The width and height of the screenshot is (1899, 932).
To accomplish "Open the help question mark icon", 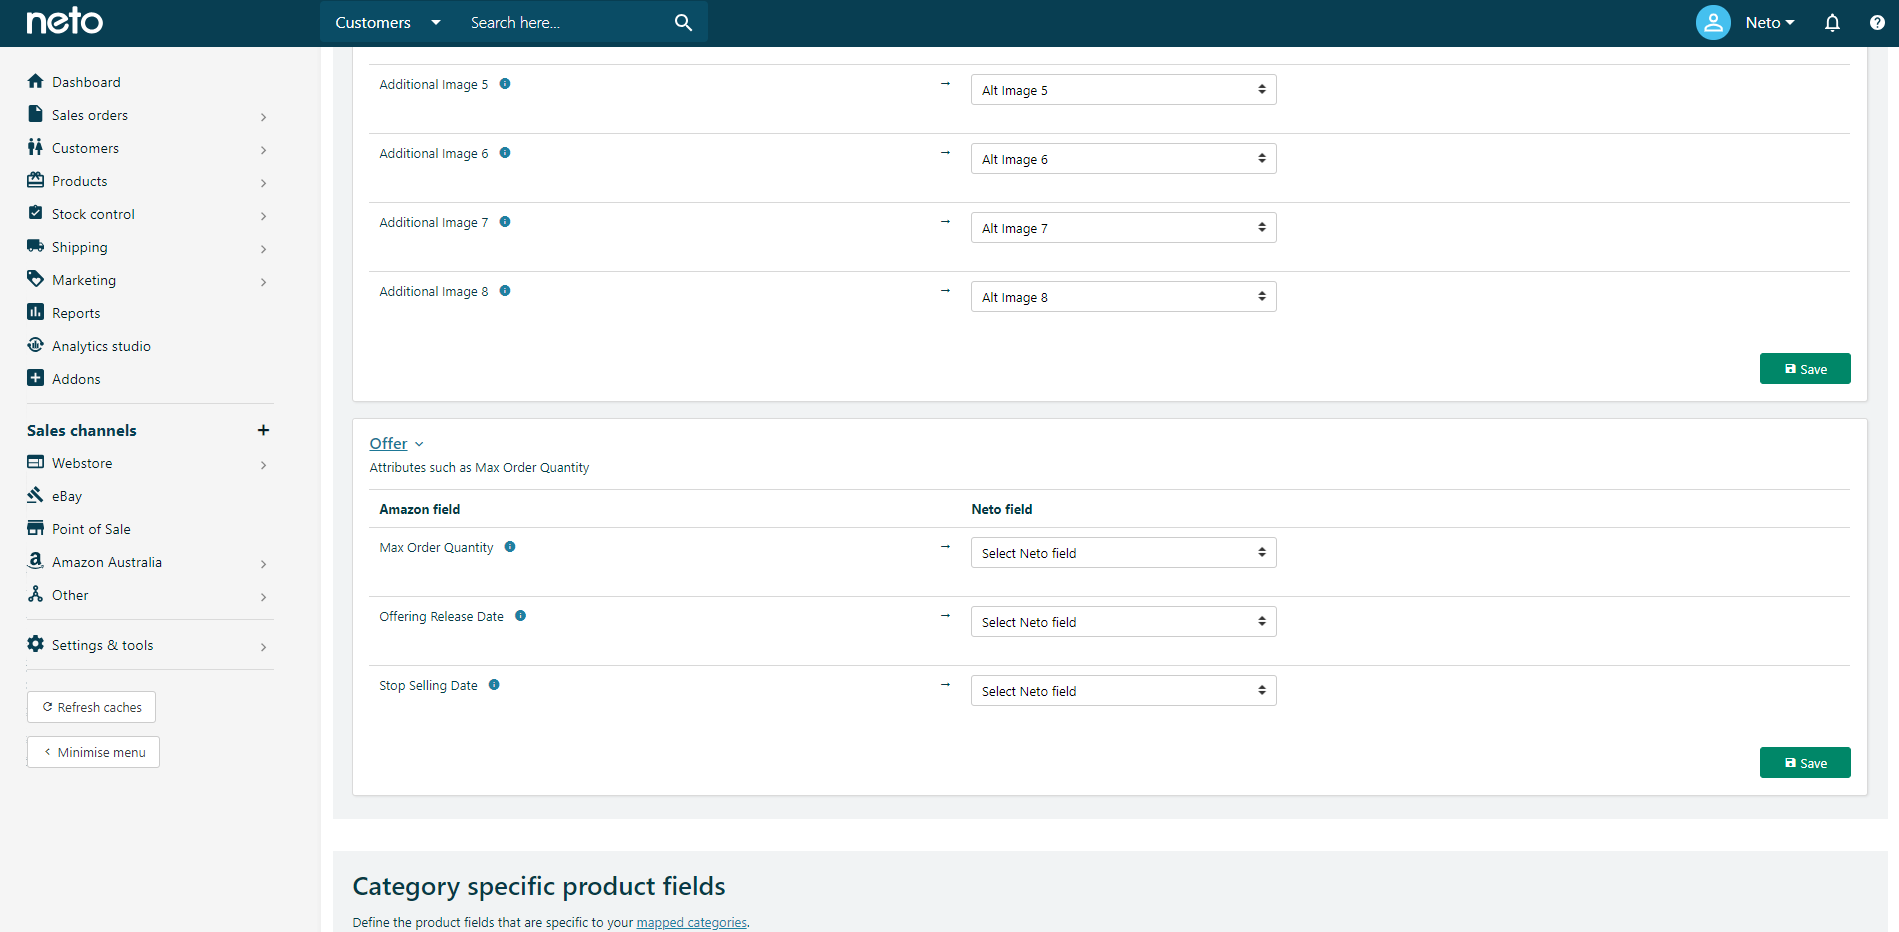I will point(1877,22).
